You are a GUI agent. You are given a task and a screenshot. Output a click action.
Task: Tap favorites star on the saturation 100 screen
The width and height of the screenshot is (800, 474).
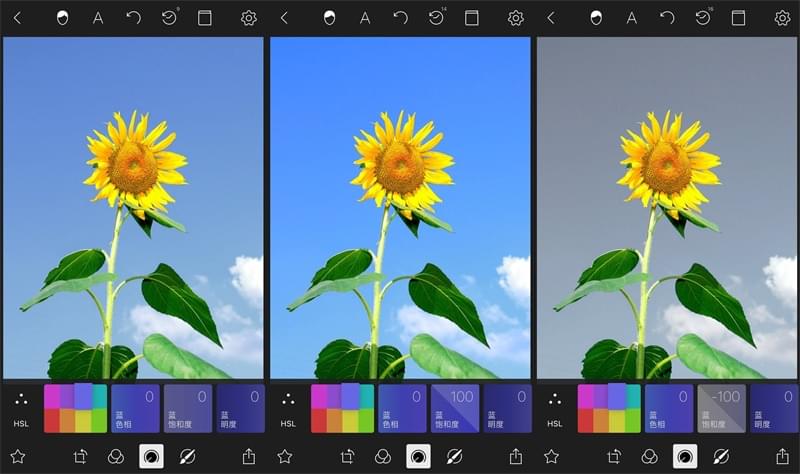click(x=284, y=456)
